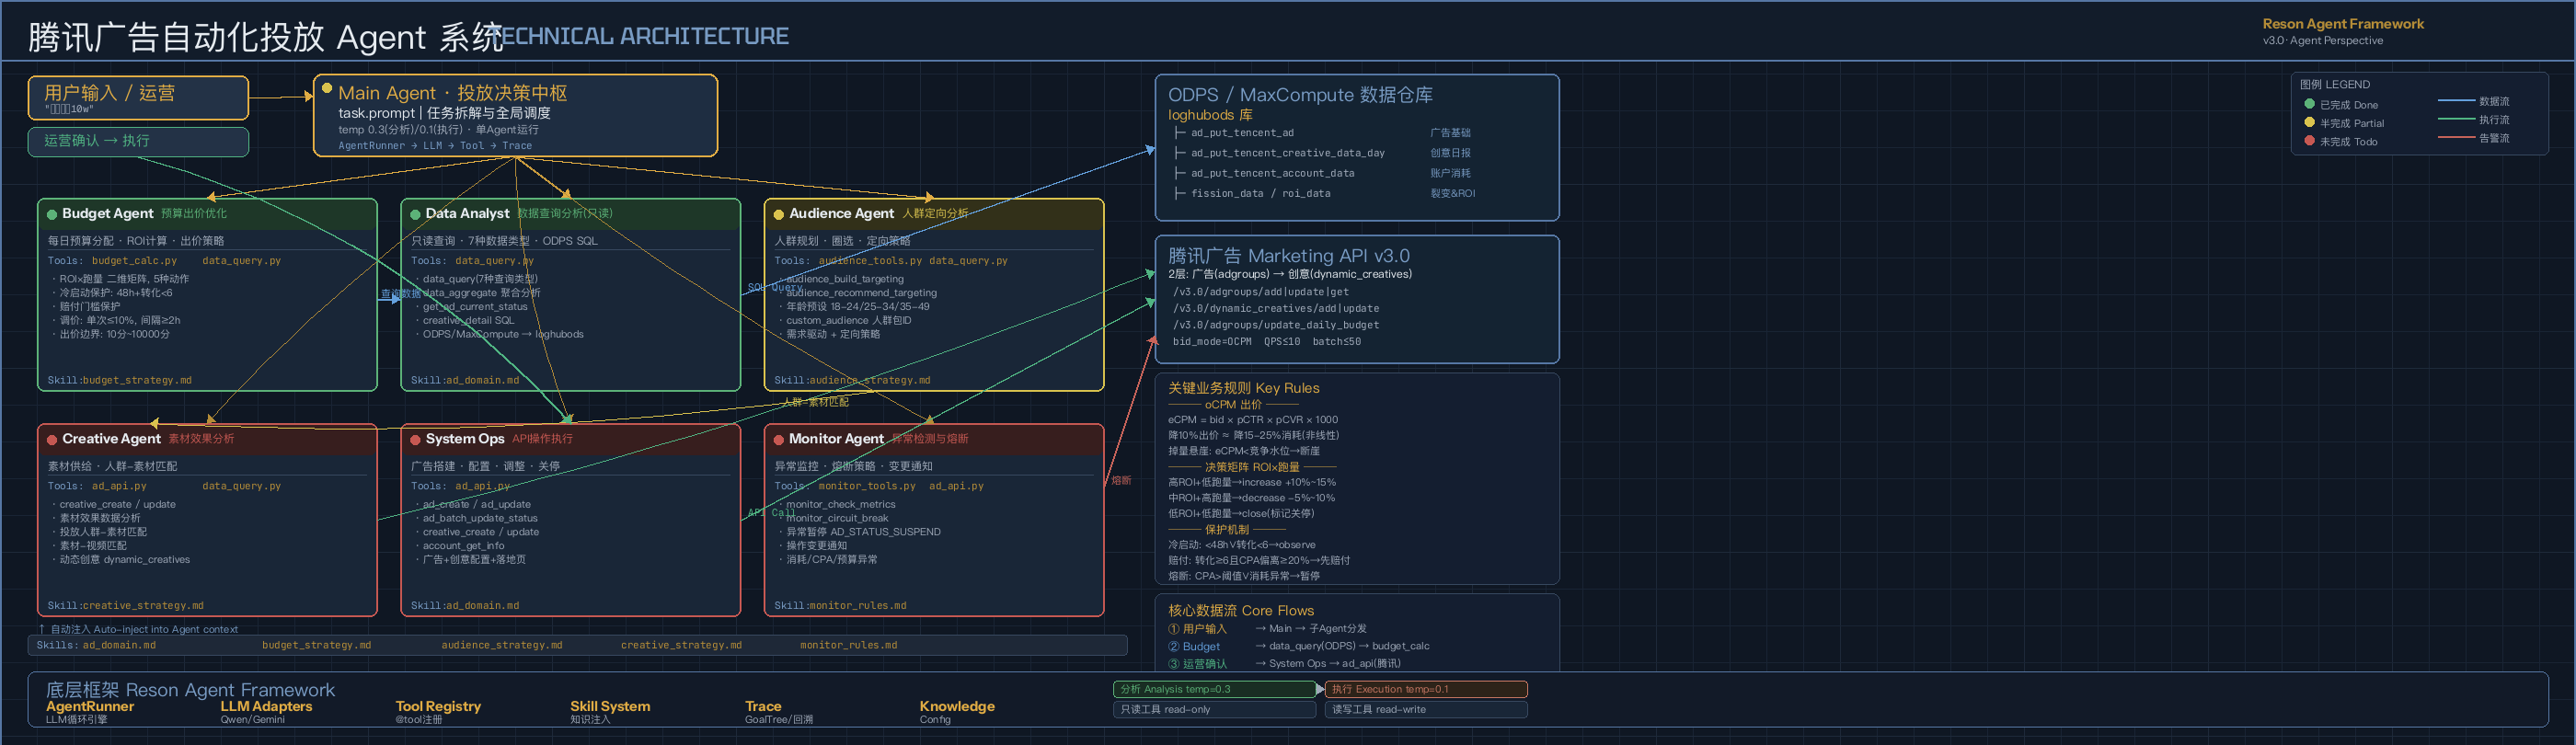Click the 核心数据流 Core Flows heading
2576x745 pixels.
tap(1241, 610)
